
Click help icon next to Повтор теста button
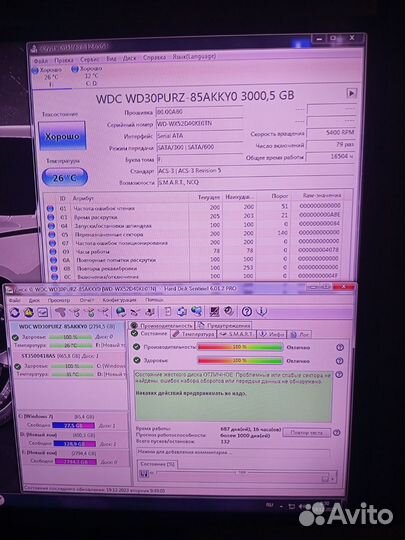(337, 433)
